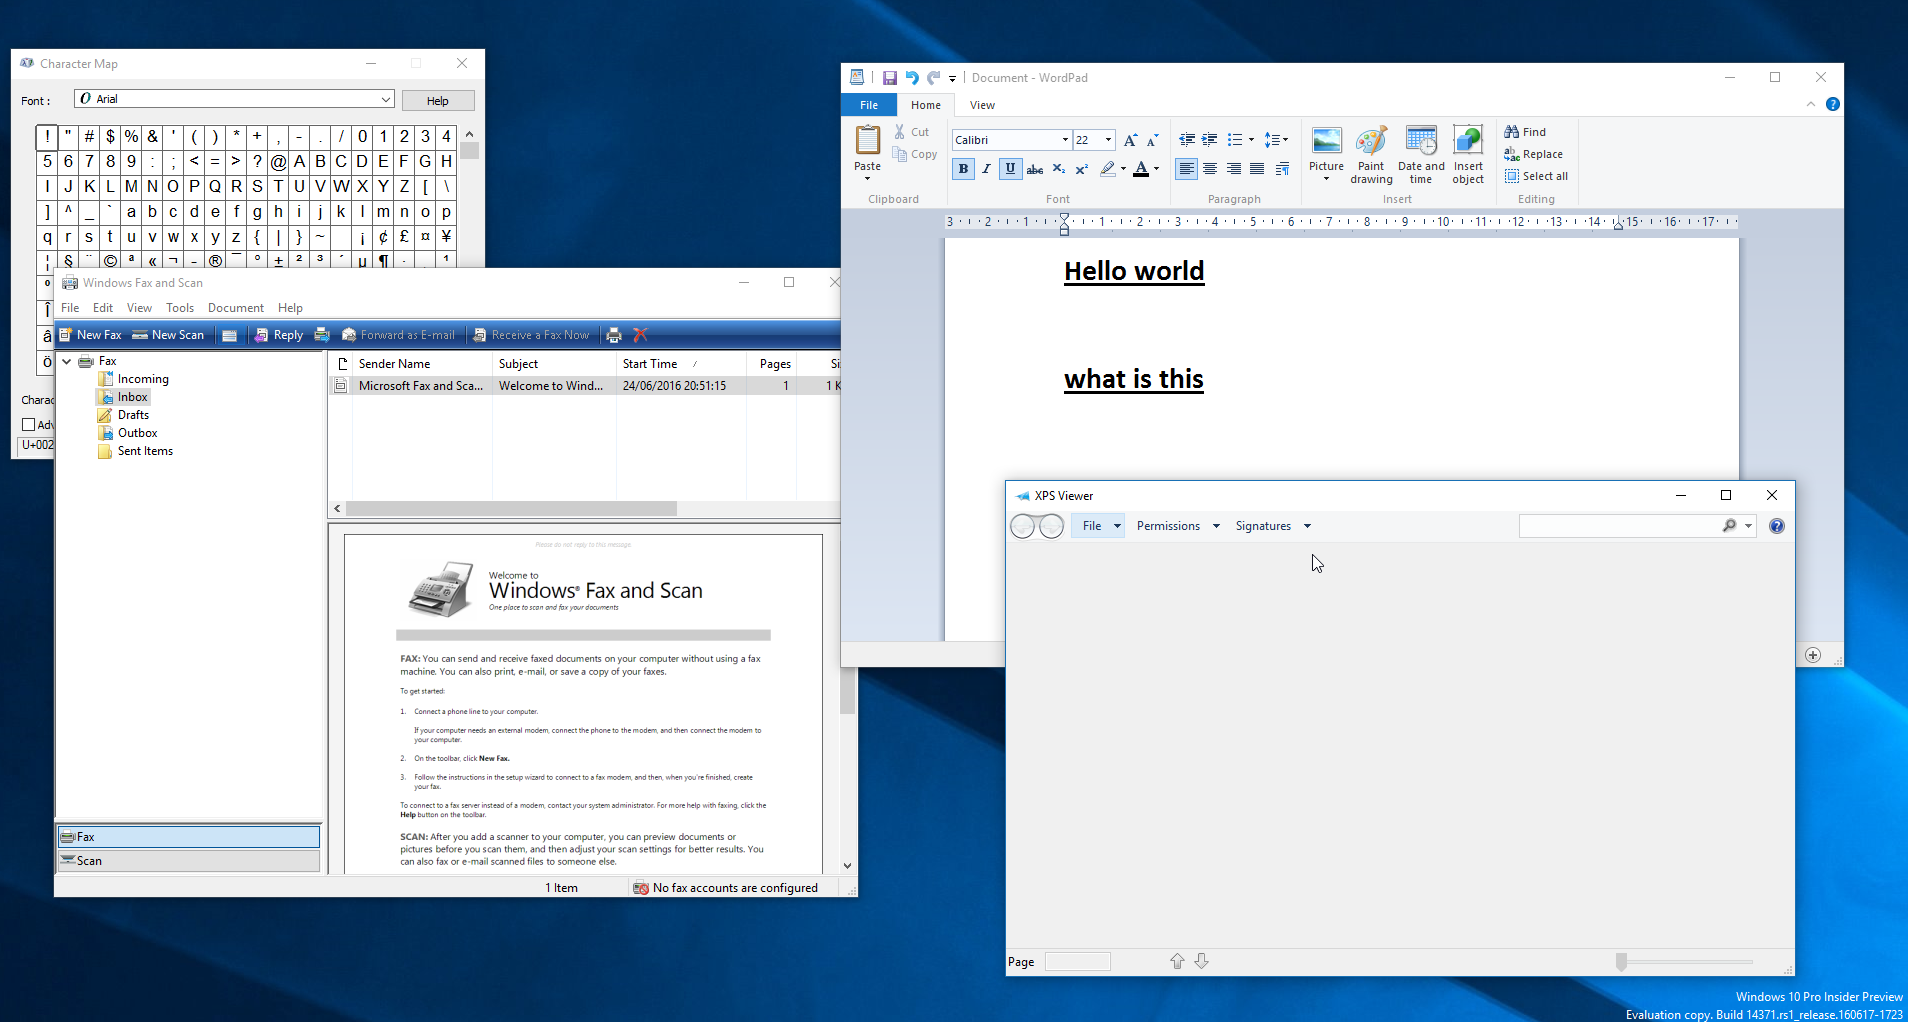This screenshot has width=1908, height=1022.
Task: Open the WordPad help icon
Action: 1832,104
